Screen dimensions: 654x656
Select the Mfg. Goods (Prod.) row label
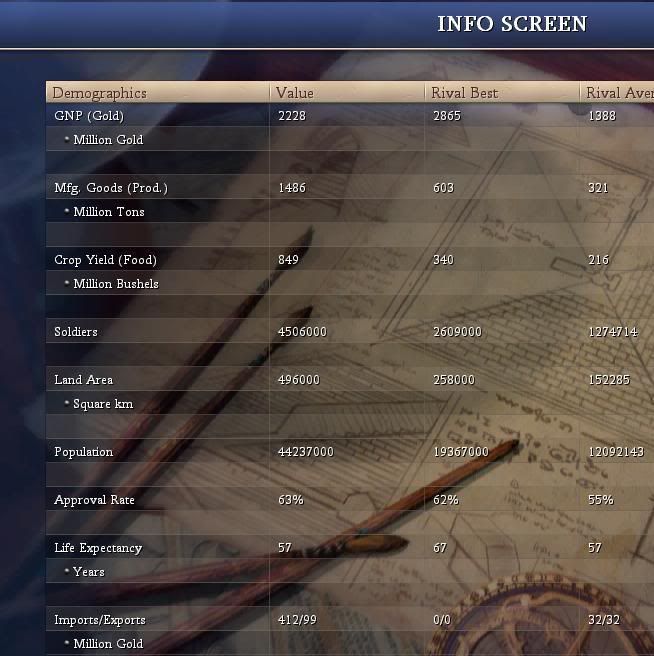[x=111, y=188]
